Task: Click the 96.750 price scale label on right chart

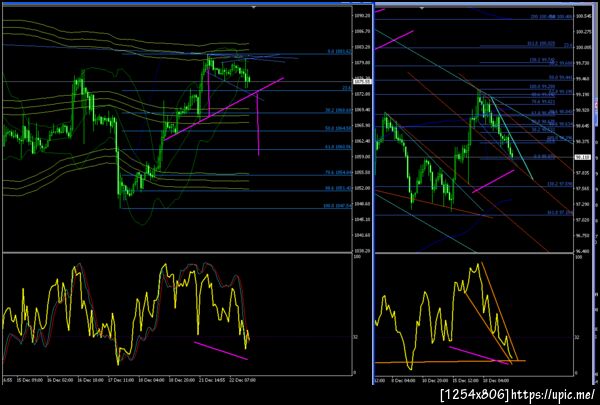Action: 583,236
